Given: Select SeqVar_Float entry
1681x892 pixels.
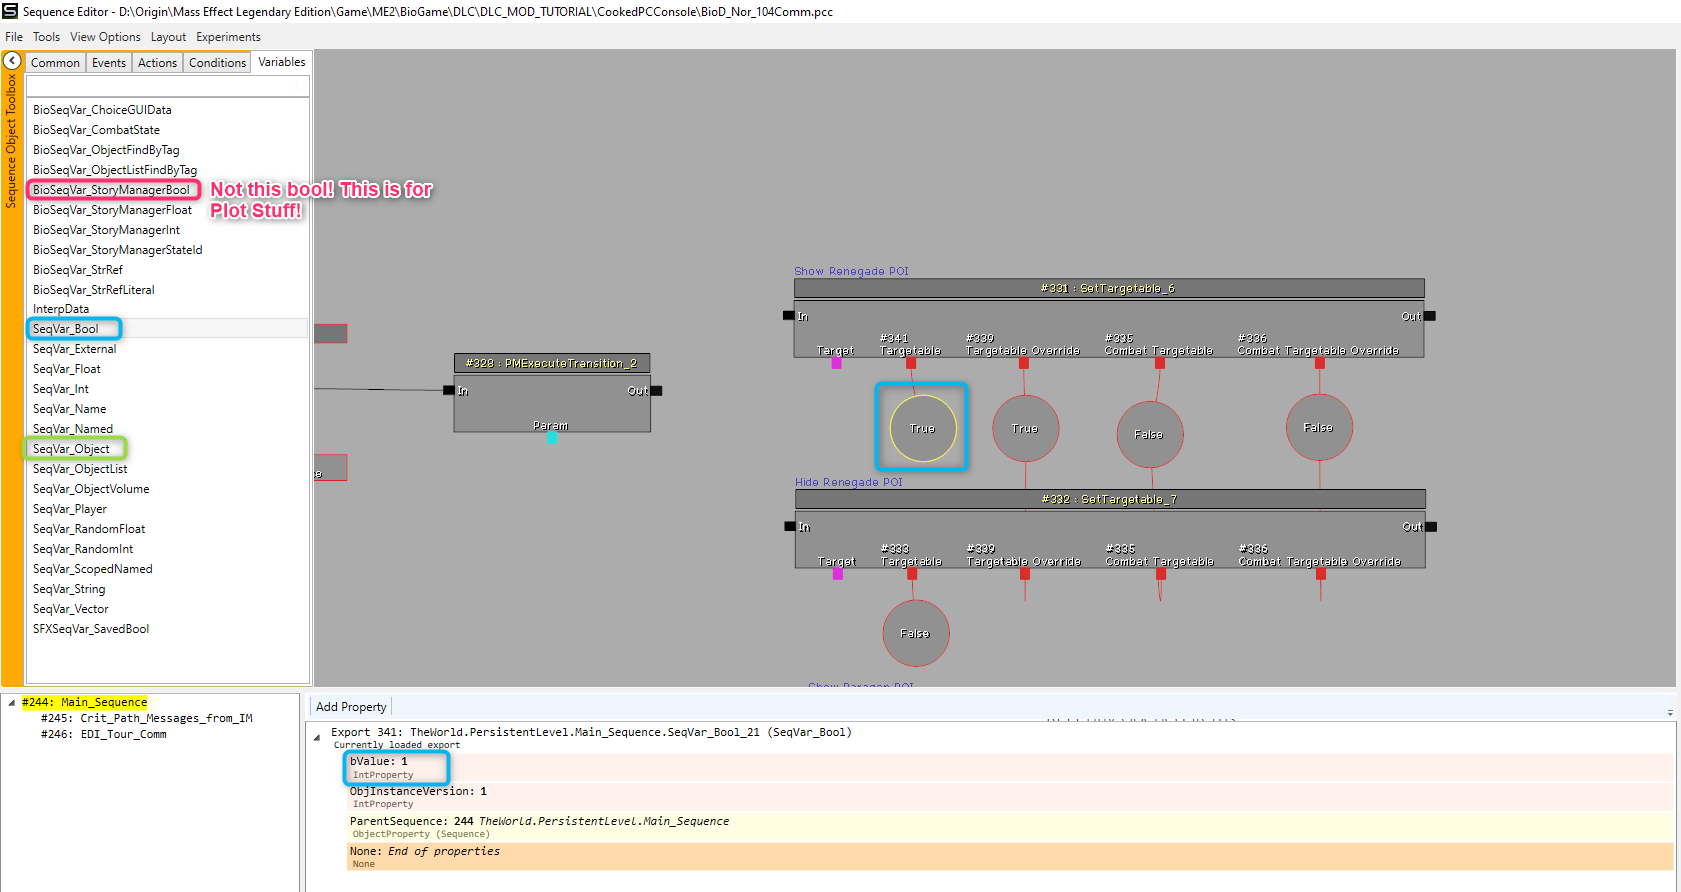Looking at the screenshot, I should click(x=67, y=369).
